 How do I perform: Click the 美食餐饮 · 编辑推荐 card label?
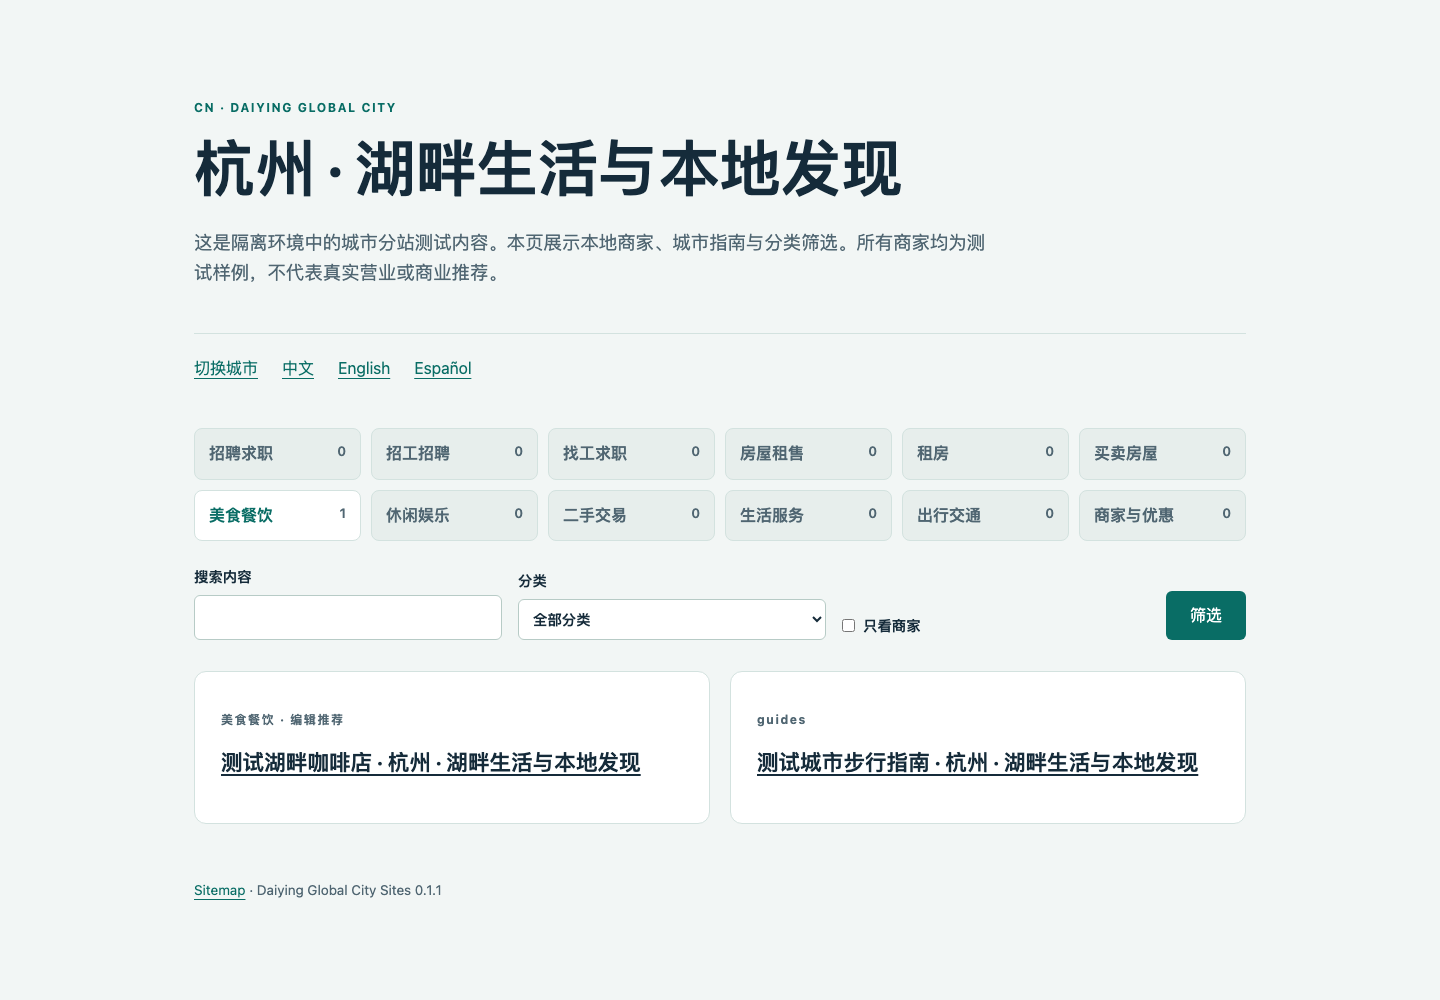pos(282,720)
